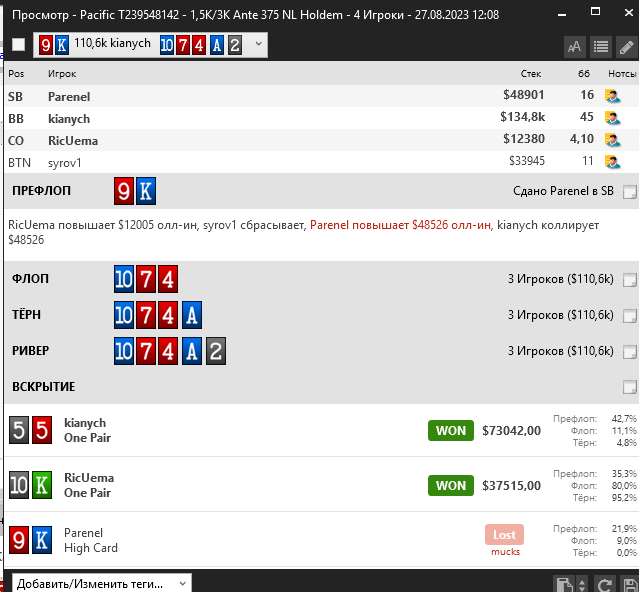Click the Игрок column header
The height and width of the screenshot is (592, 639).
62,74
